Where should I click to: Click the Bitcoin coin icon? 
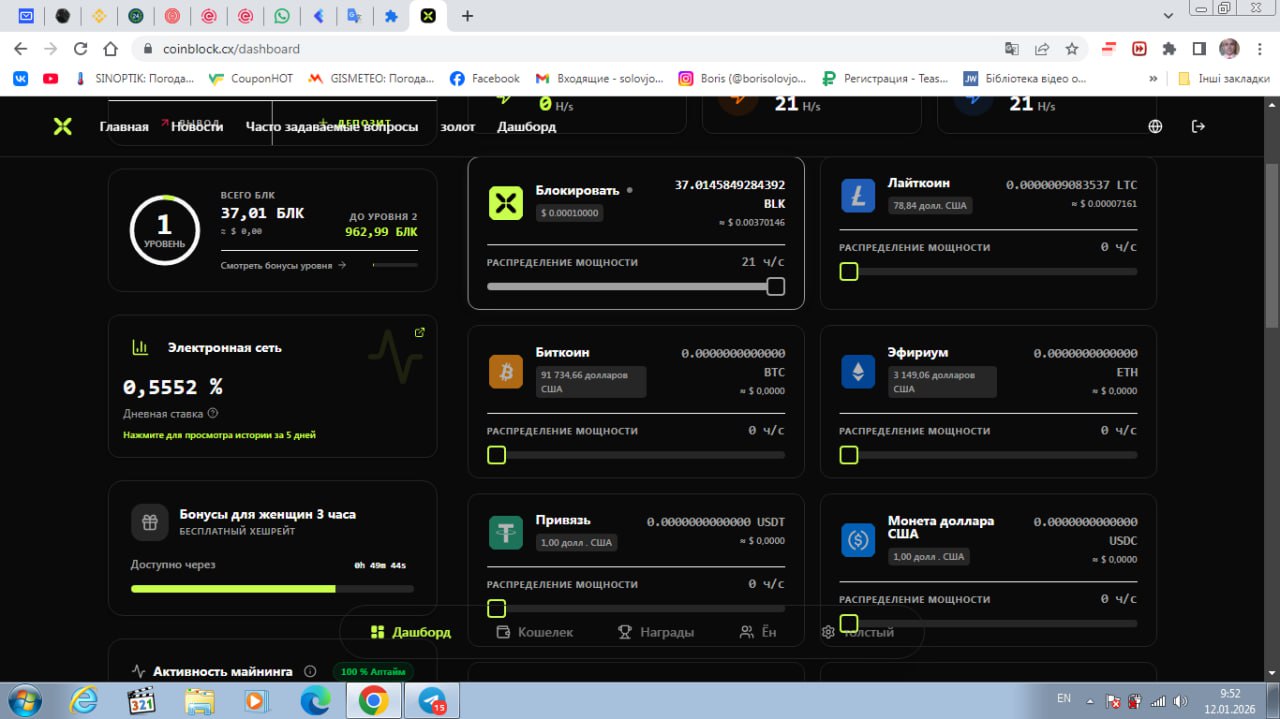506,372
